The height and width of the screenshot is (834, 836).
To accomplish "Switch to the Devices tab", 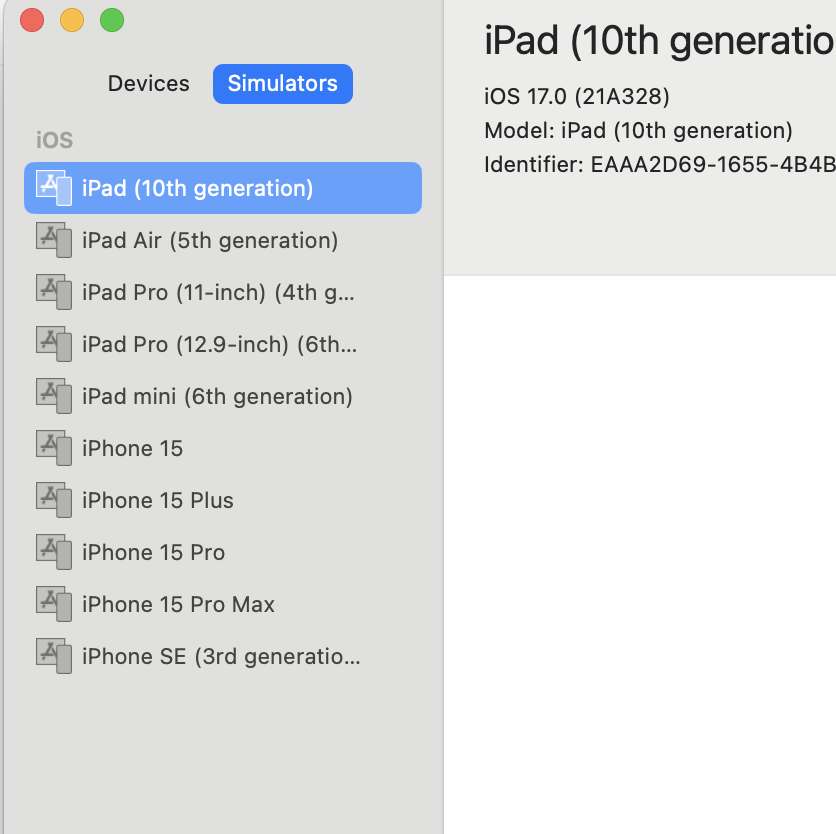I will (x=148, y=84).
